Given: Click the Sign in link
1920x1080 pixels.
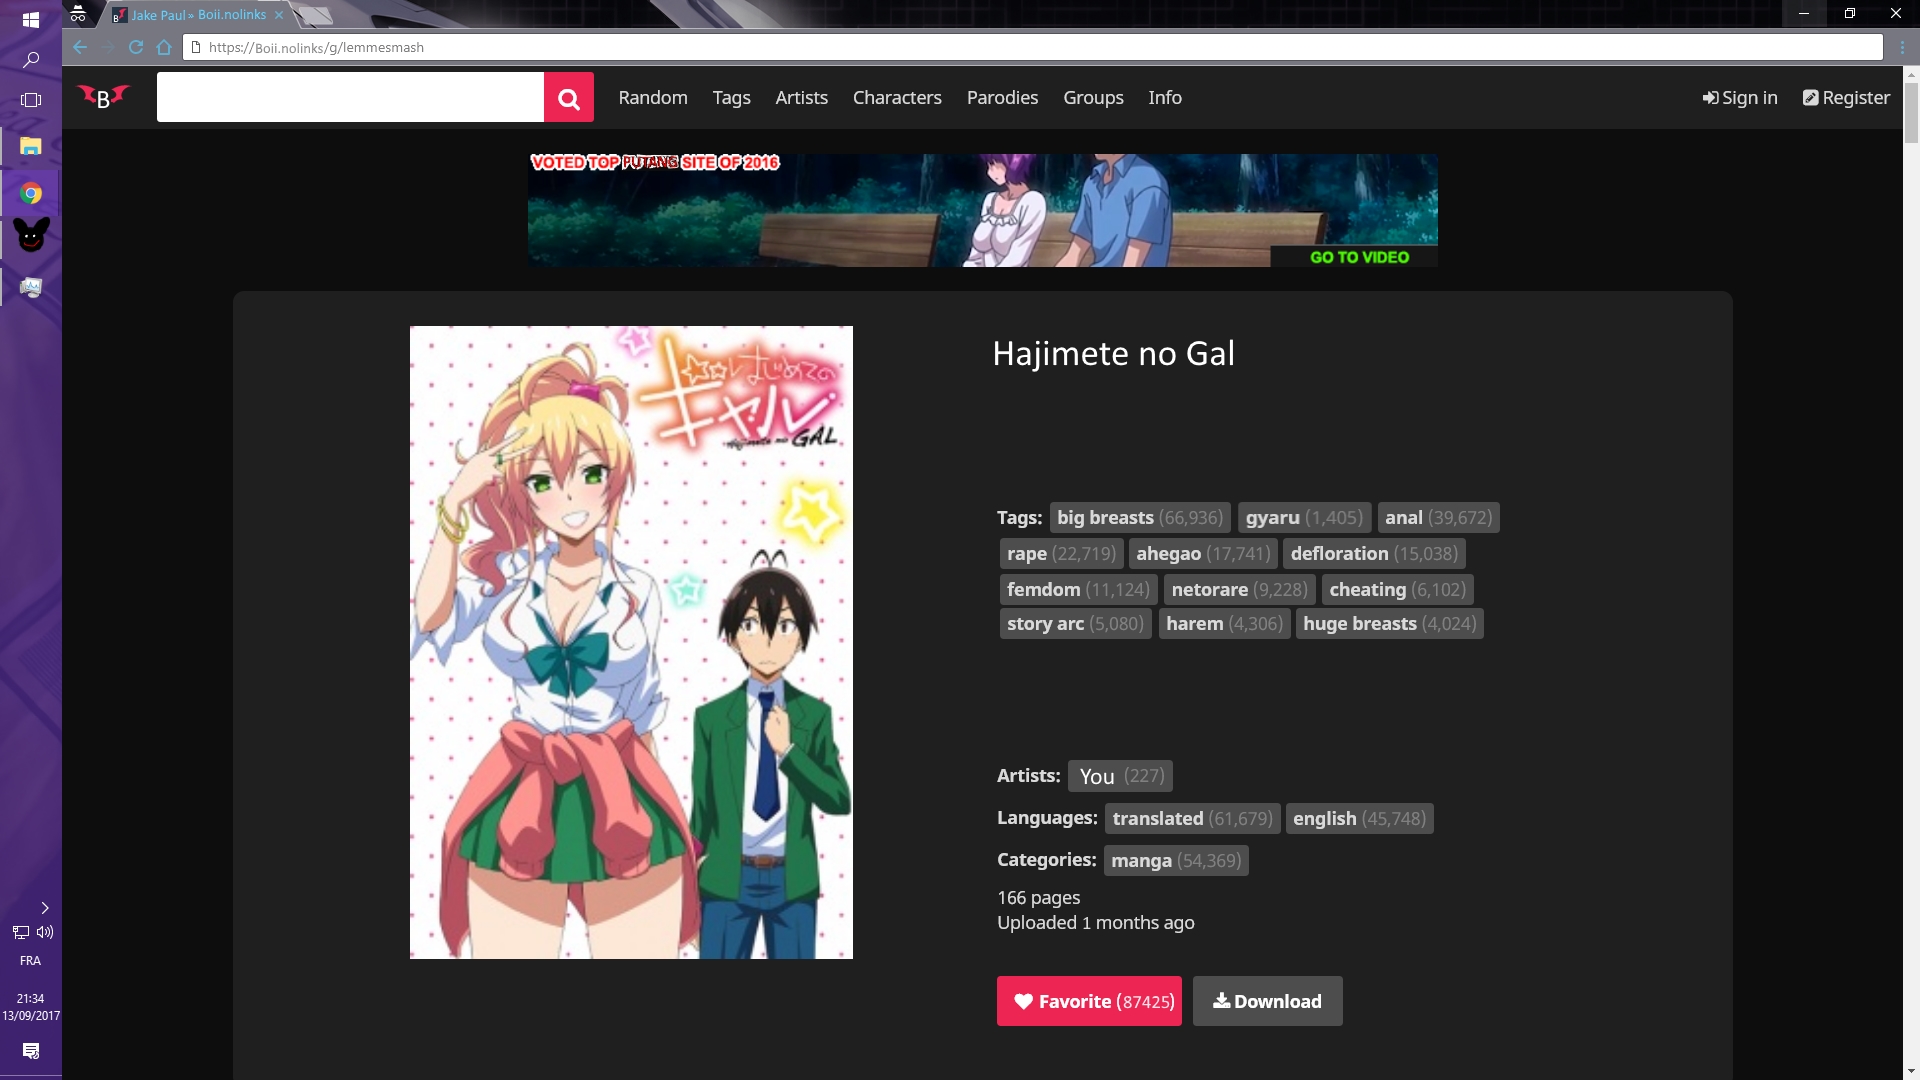Looking at the screenshot, I should coord(1740,98).
